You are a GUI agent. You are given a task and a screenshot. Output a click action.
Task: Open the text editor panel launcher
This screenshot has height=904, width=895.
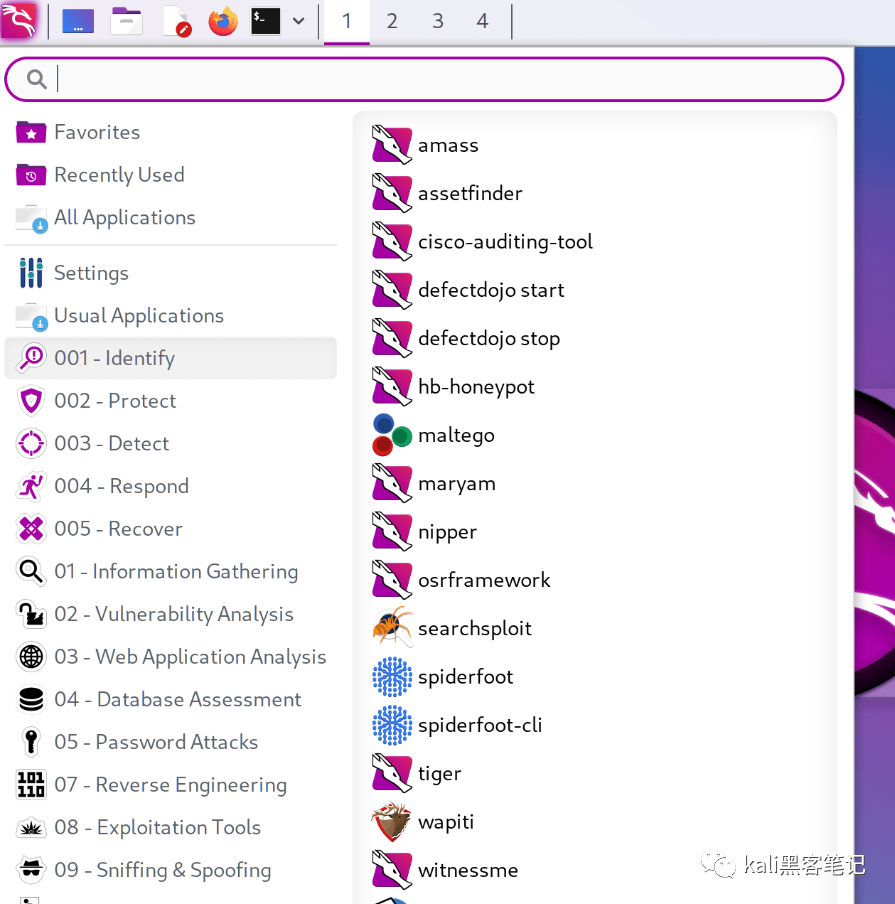coord(176,21)
